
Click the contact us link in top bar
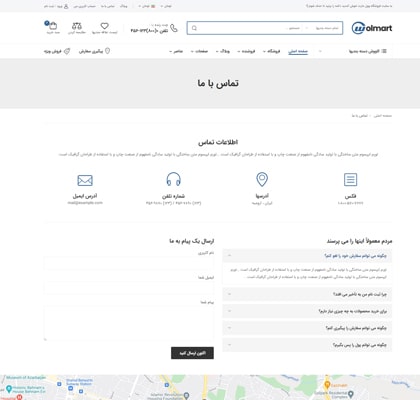click(x=108, y=6)
